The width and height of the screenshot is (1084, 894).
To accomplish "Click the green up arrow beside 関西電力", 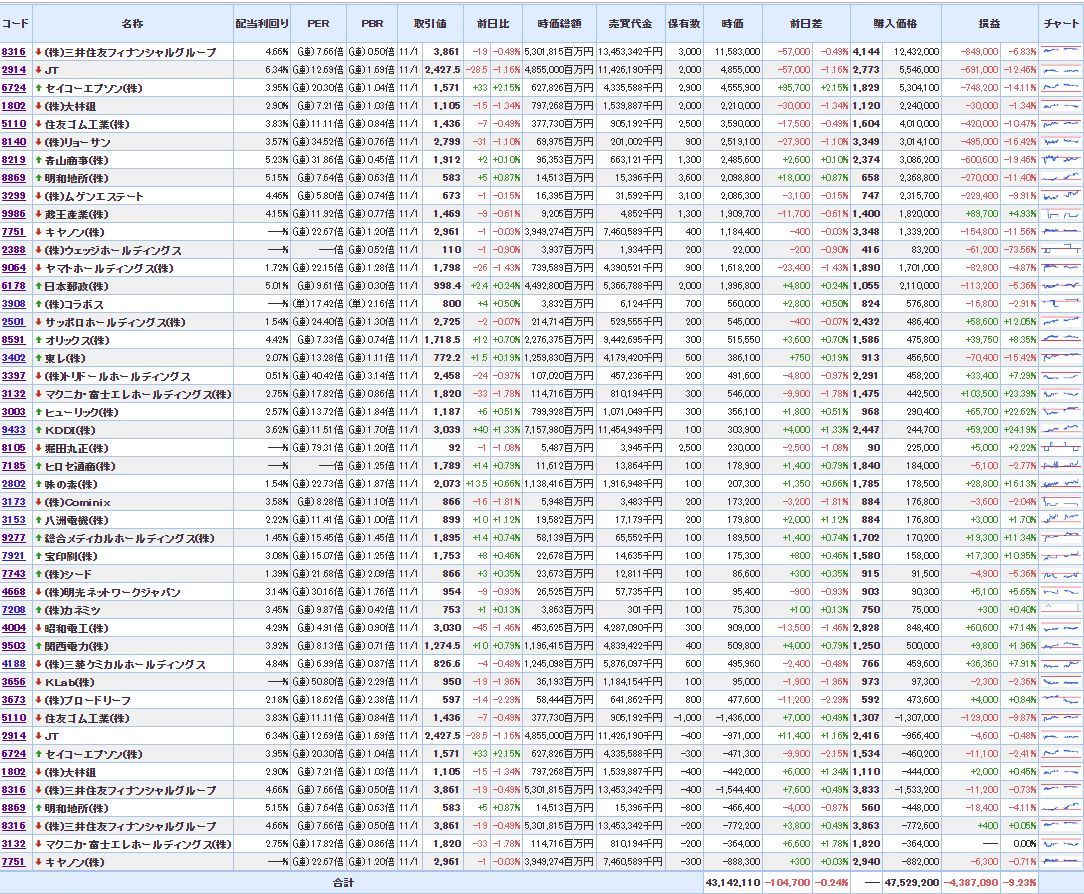I will tap(38, 646).
